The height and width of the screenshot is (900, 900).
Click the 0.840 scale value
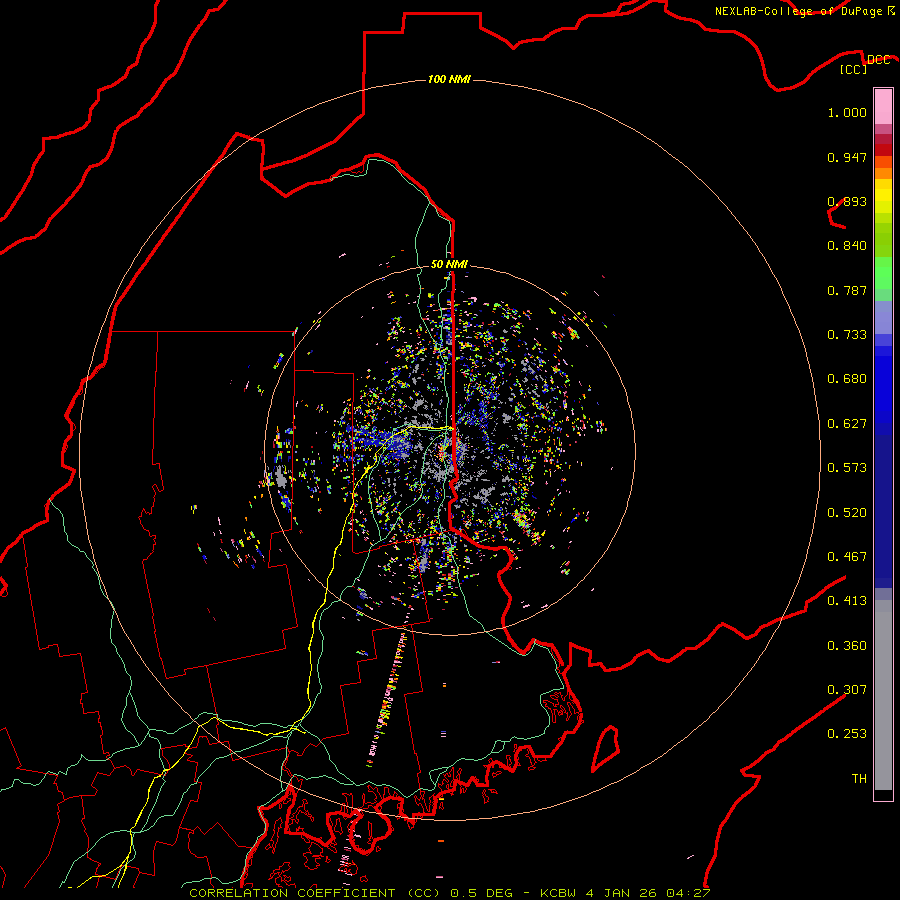pyautogui.click(x=847, y=246)
